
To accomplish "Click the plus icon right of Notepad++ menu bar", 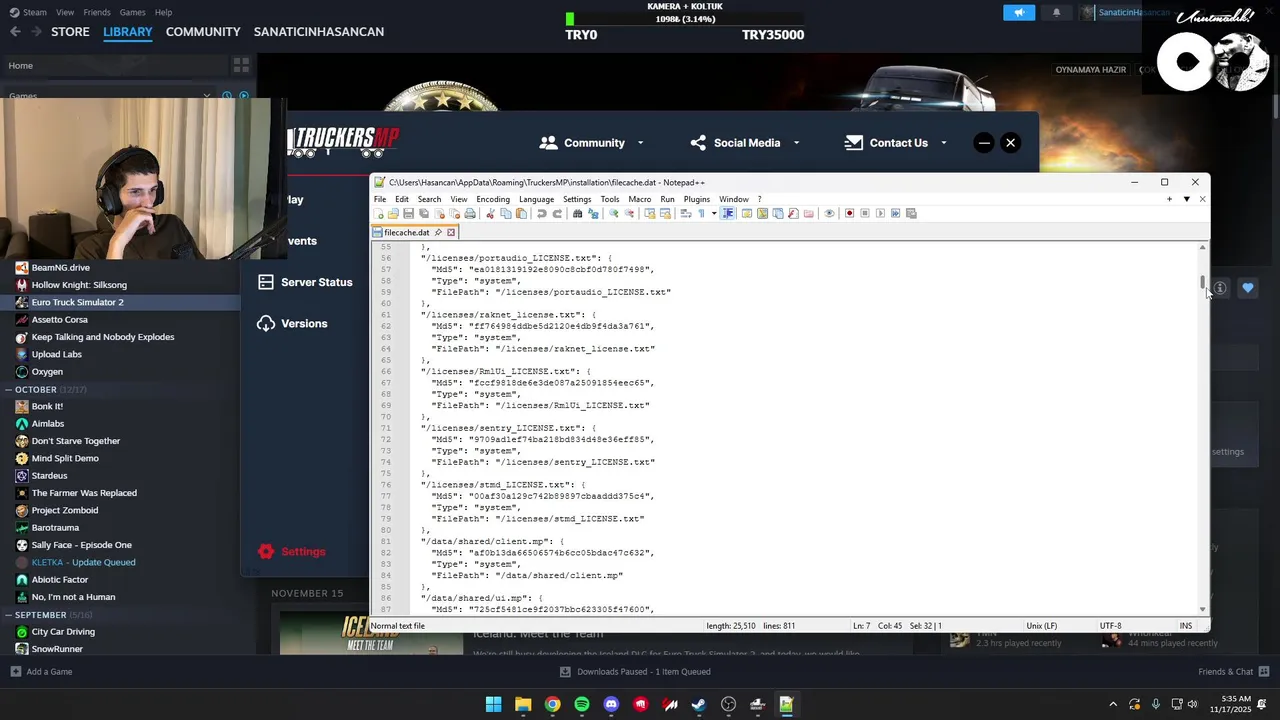I will [1169, 199].
